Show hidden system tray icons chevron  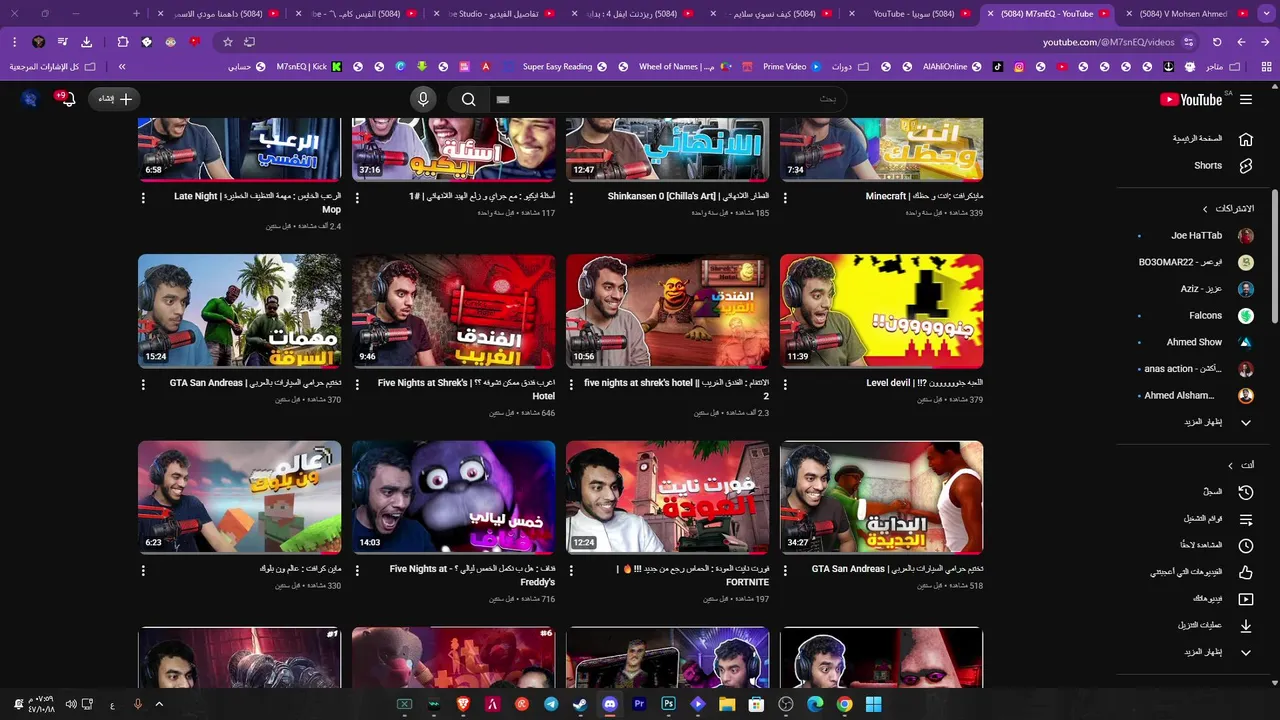[x=158, y=704]
